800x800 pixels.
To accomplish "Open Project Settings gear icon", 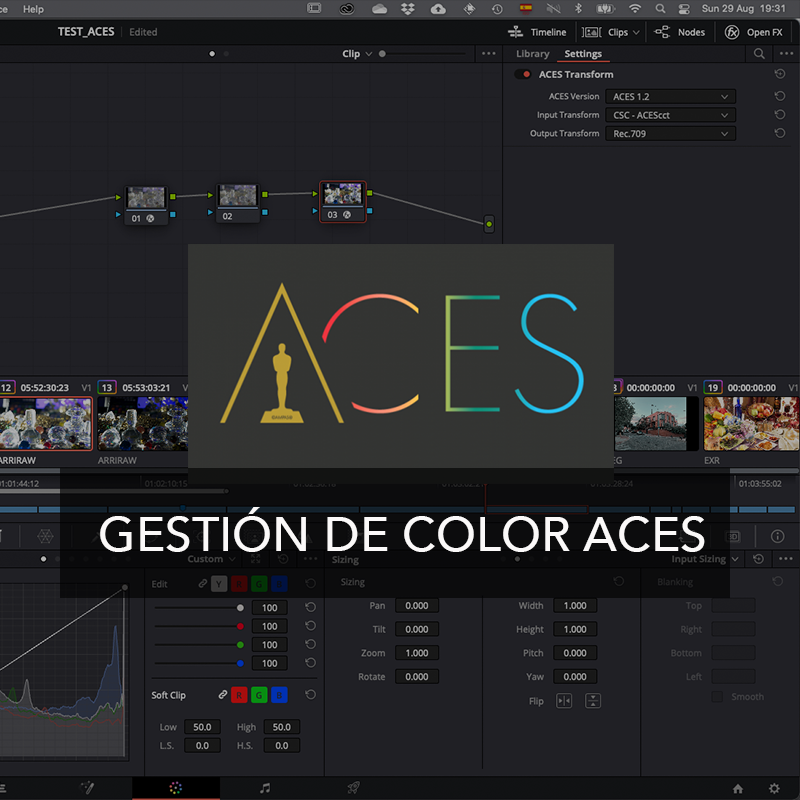I will click(774, 788).
